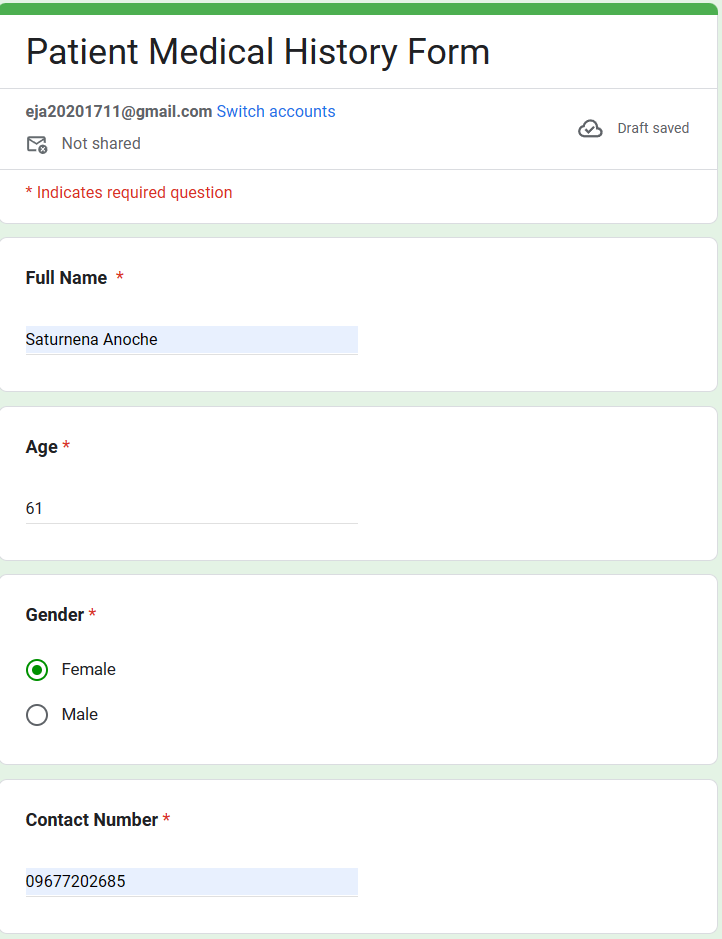
Task: Click the red asterisk beside Full Name
Action: click(x=120, y=277)
